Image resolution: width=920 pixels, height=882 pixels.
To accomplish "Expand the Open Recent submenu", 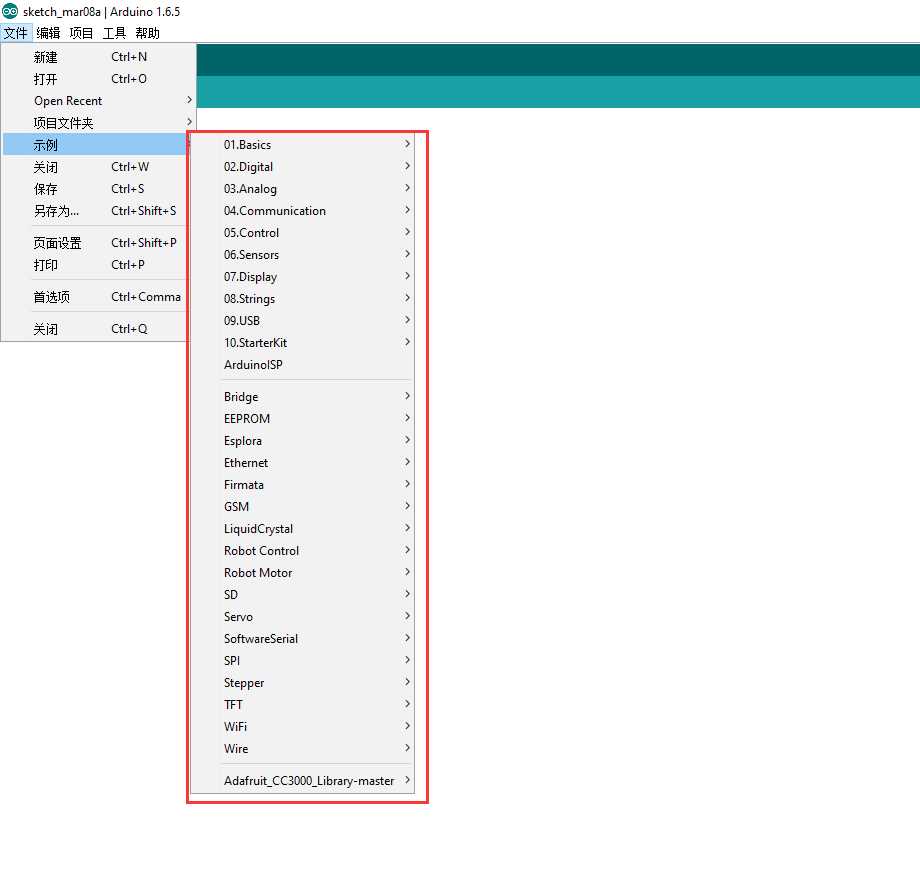I will pos(99,101).
